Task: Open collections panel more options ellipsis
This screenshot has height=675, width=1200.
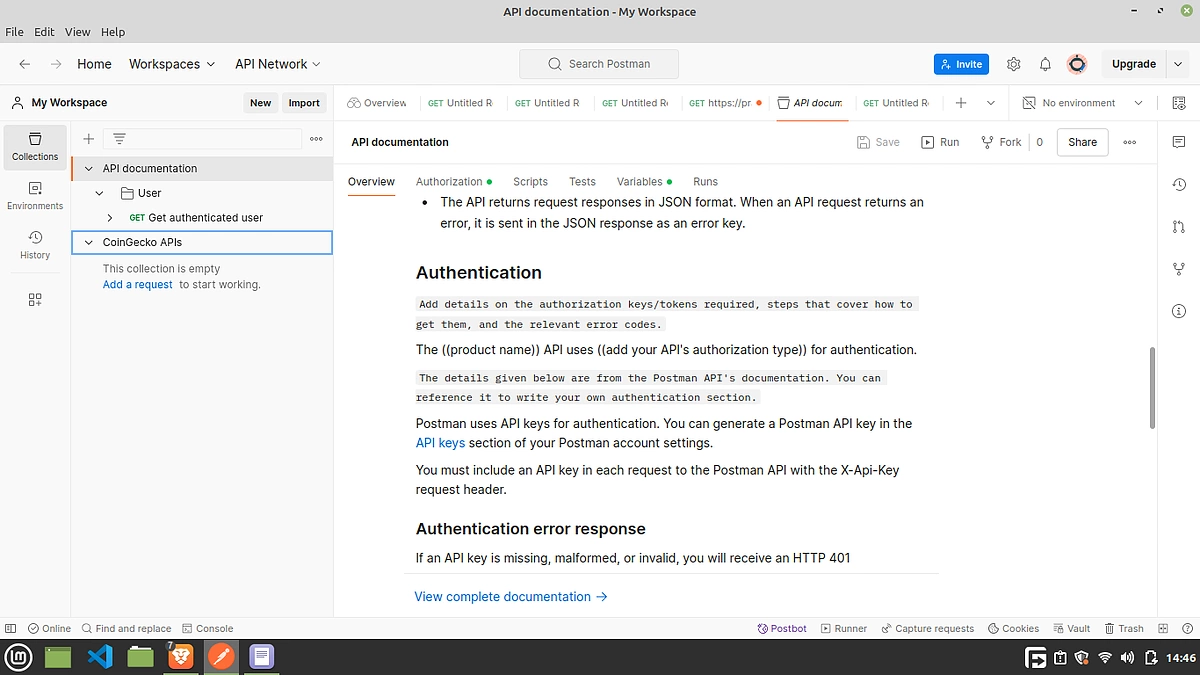Action: 316,139
